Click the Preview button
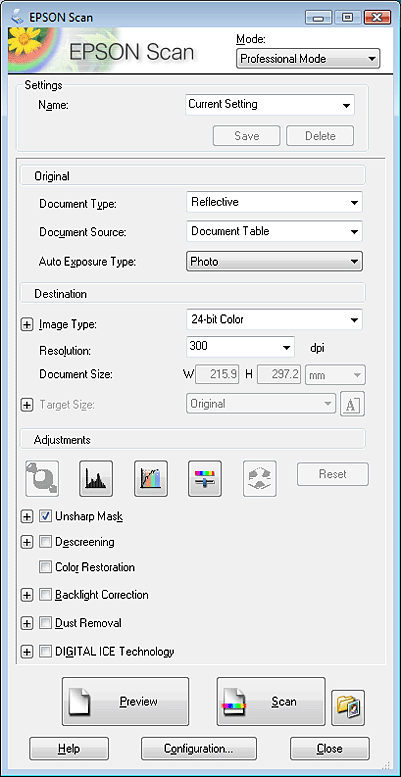401x777 pixels. point(125,702)
